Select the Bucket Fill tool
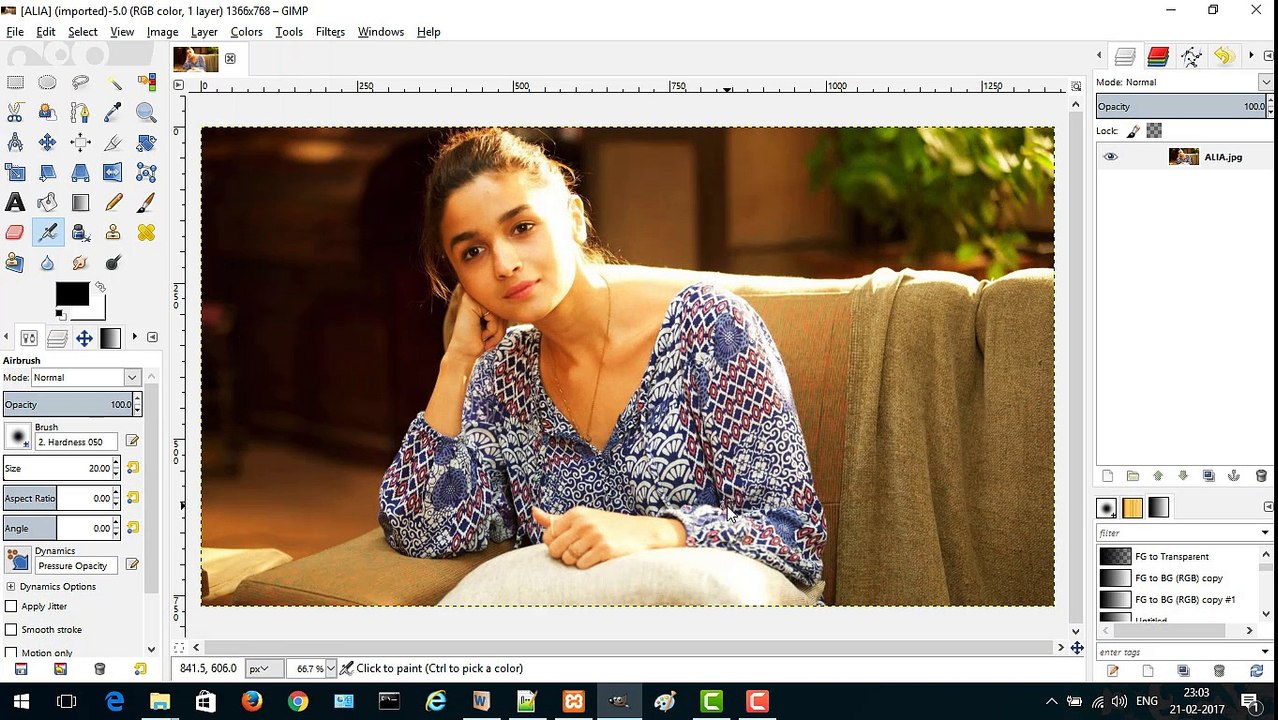The width and height of the screenshot is (1278, 720). (47, 203)
